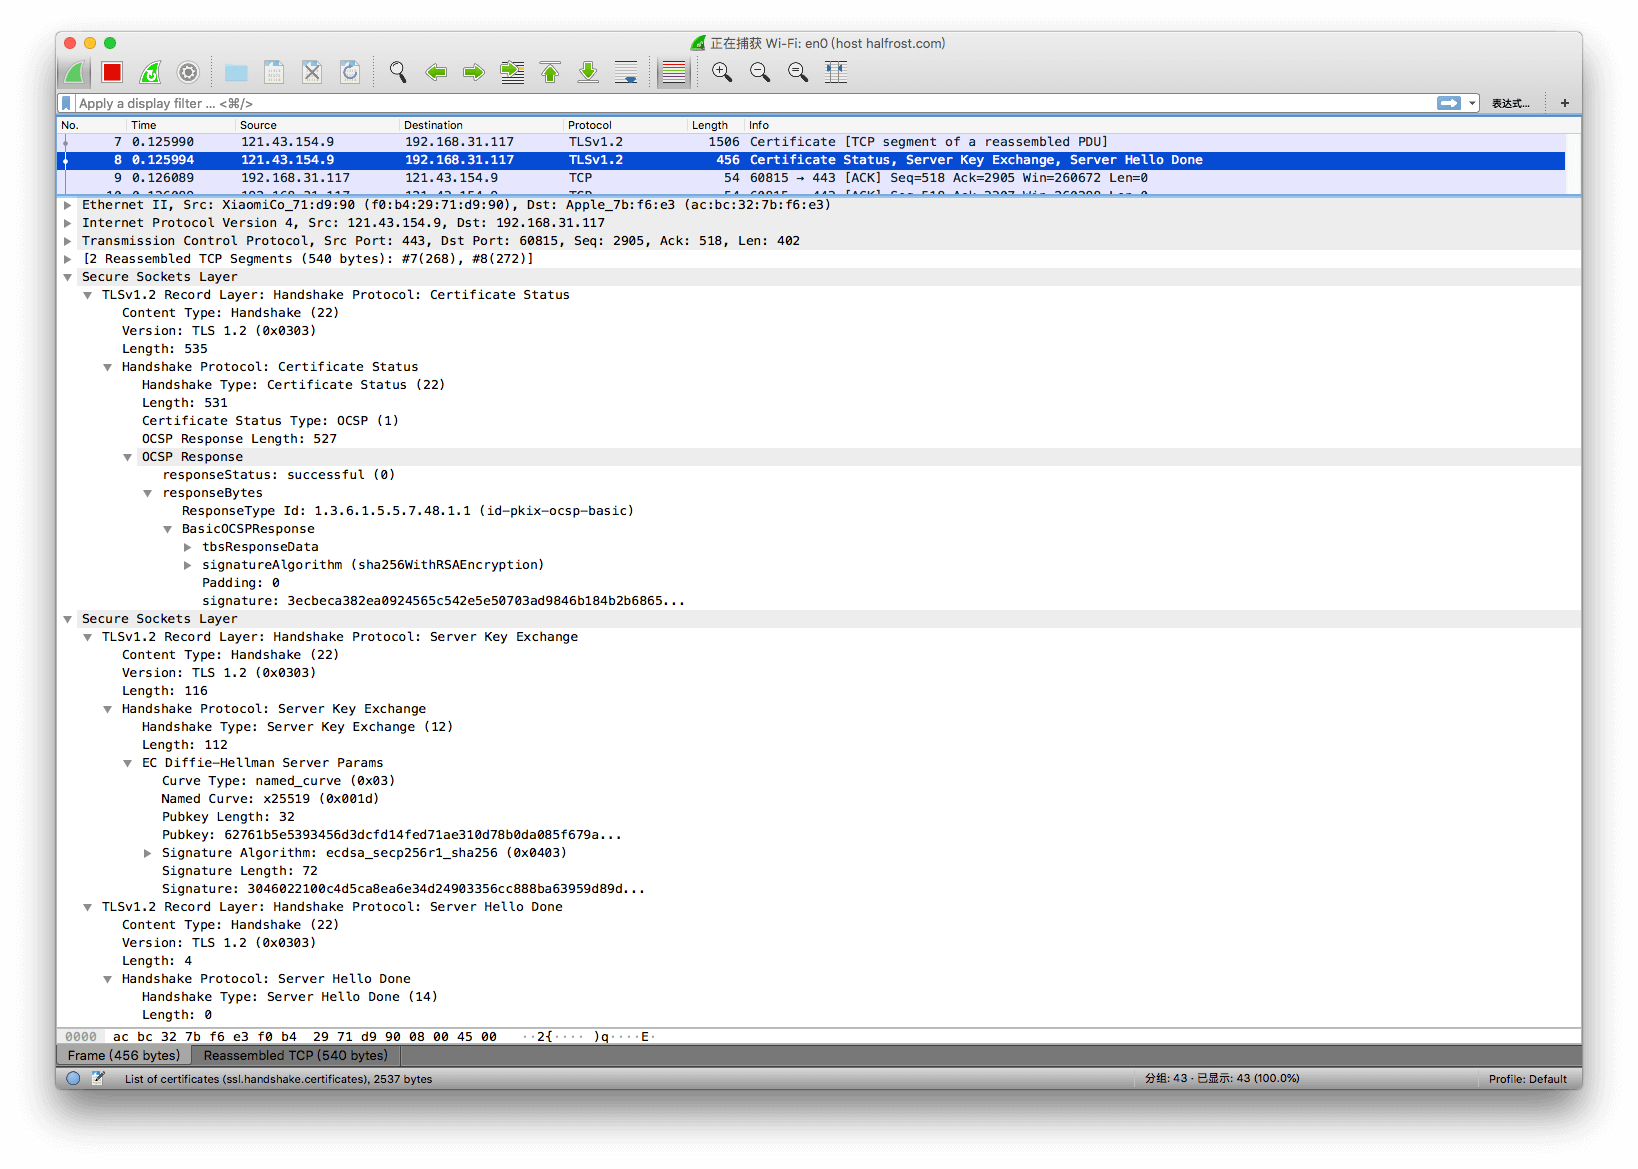
Task: Select packet 7 Certificate row
Action: [x=811, y=142]
